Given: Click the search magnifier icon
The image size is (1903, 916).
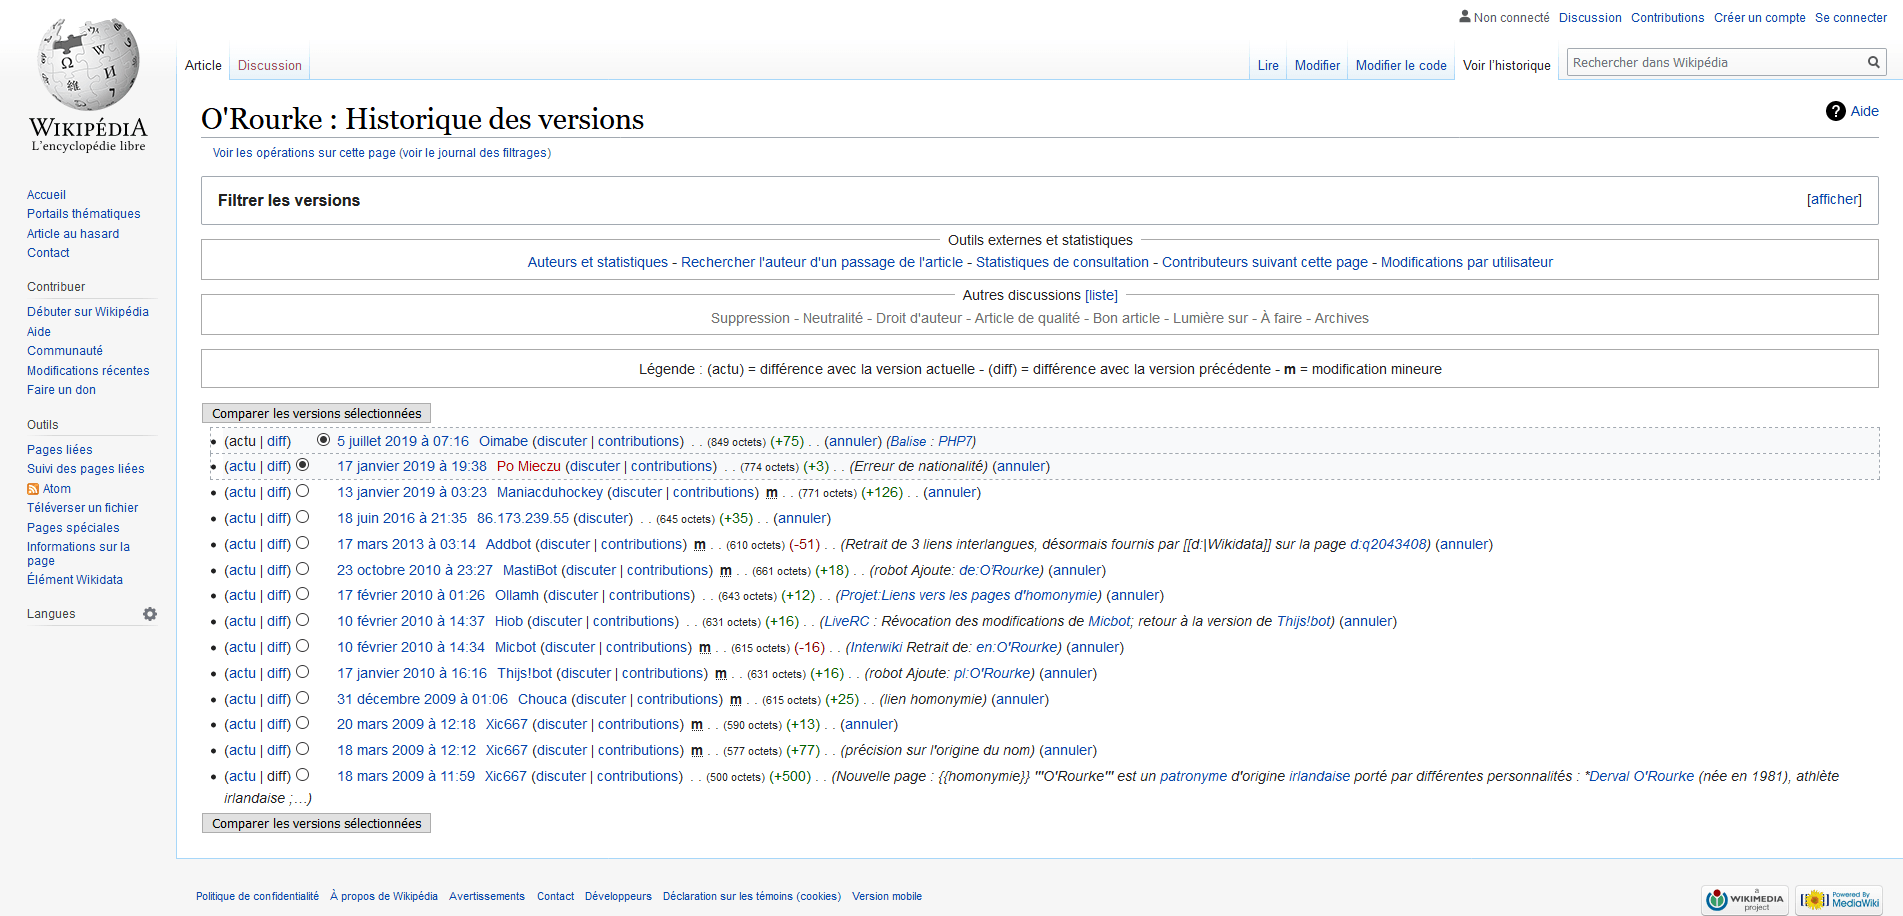Looking at the screenshot, I should click(x=1873, y=63).
